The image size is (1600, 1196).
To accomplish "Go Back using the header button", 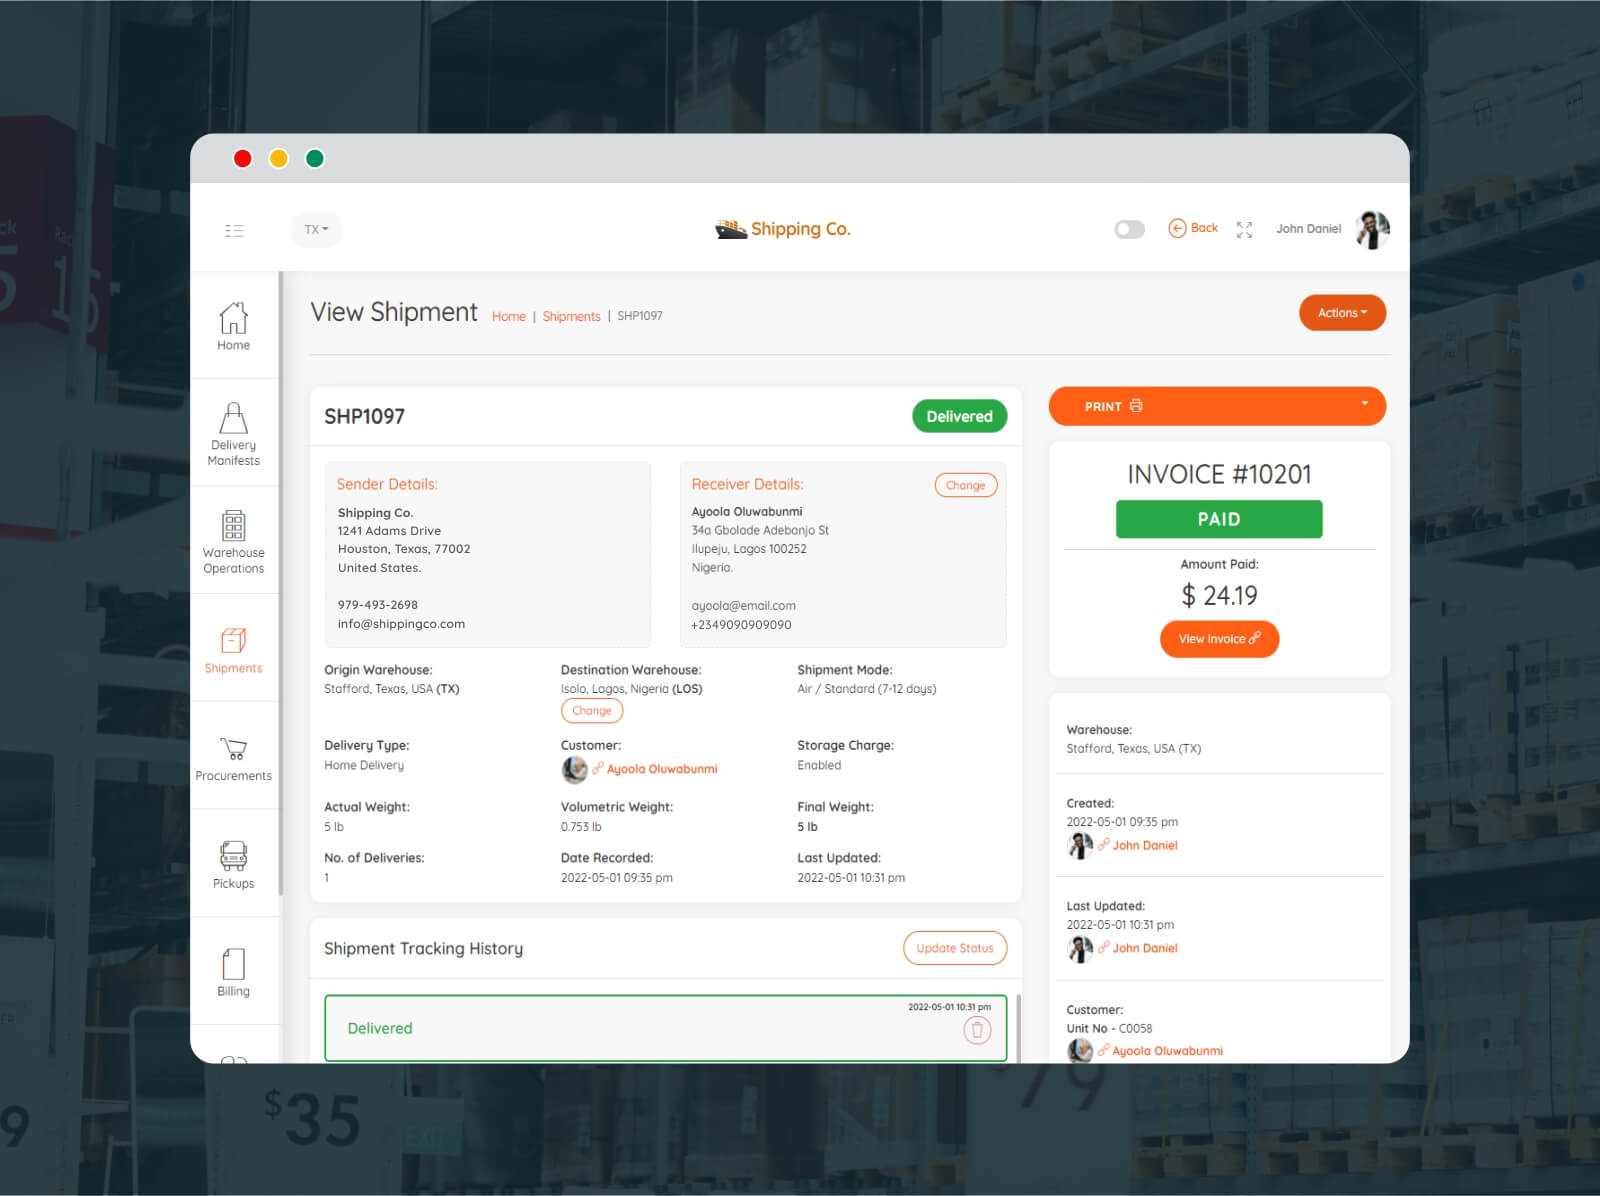I will coord(1193,228).
